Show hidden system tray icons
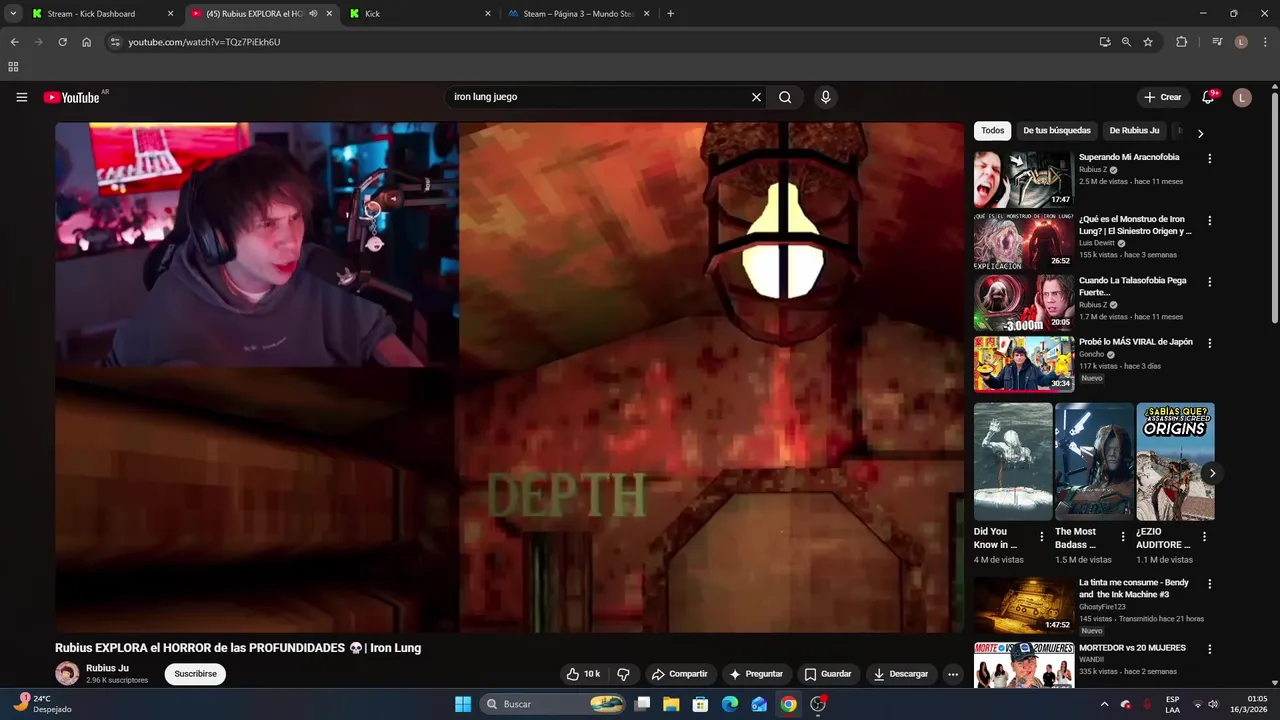 pyautogui.click(x=1105, y=704)
